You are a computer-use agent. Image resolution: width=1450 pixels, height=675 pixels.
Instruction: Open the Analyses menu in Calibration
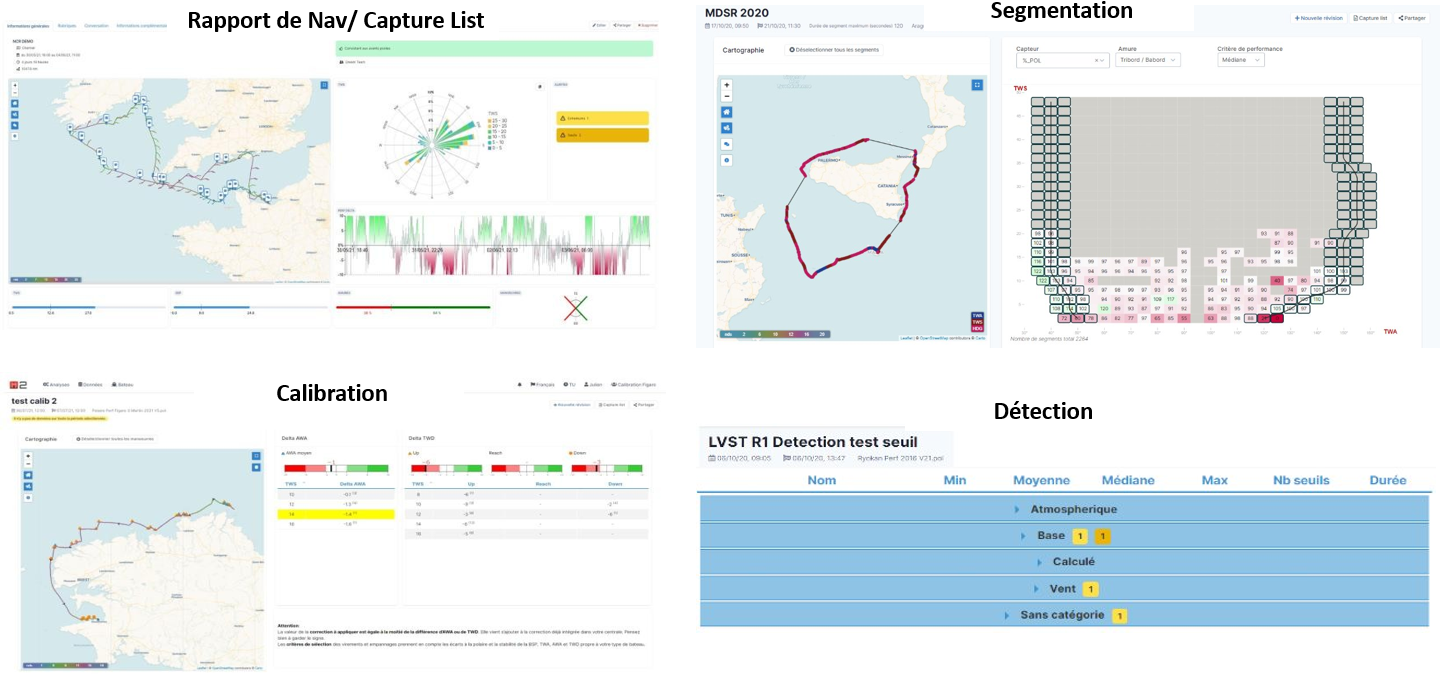click(54, 384)
